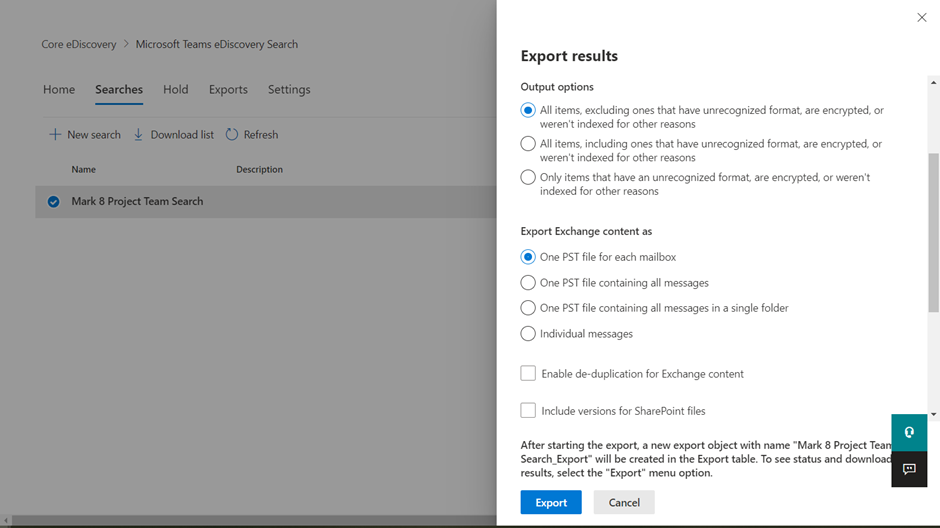This screenshot has width=940, height=528.
Task: Open the black chat feedback icon
Action: [909, 469]
